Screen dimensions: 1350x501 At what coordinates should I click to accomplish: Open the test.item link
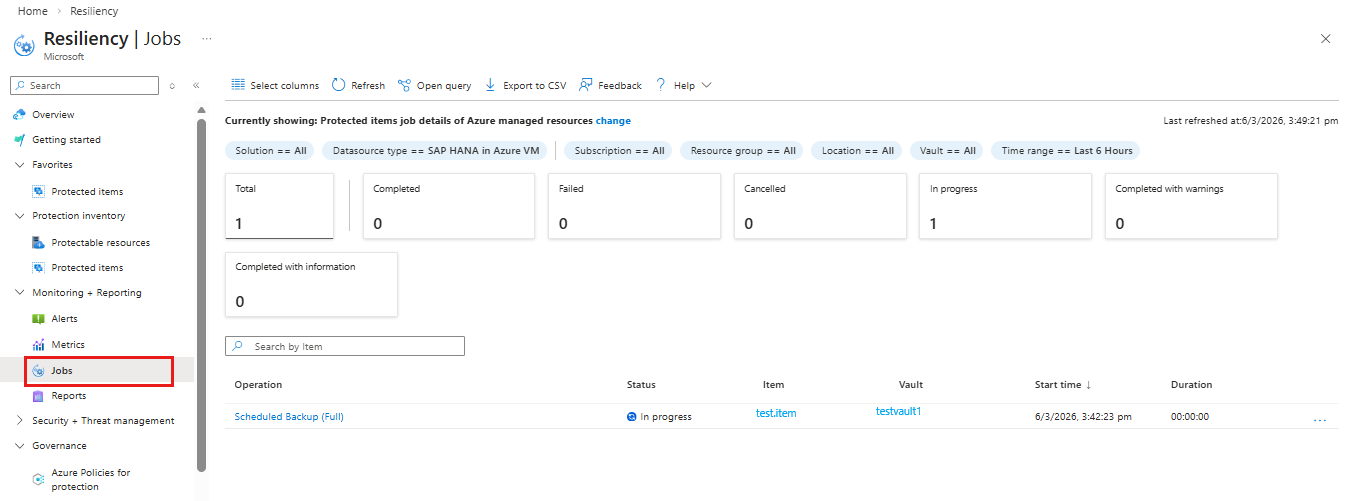(x=776, y=413)
